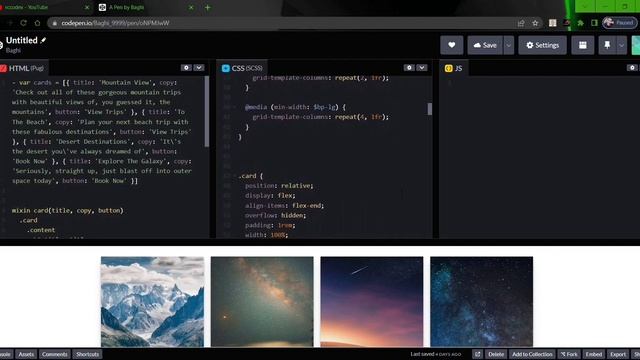Click the 'position: relative;' line

click(279, 186)
